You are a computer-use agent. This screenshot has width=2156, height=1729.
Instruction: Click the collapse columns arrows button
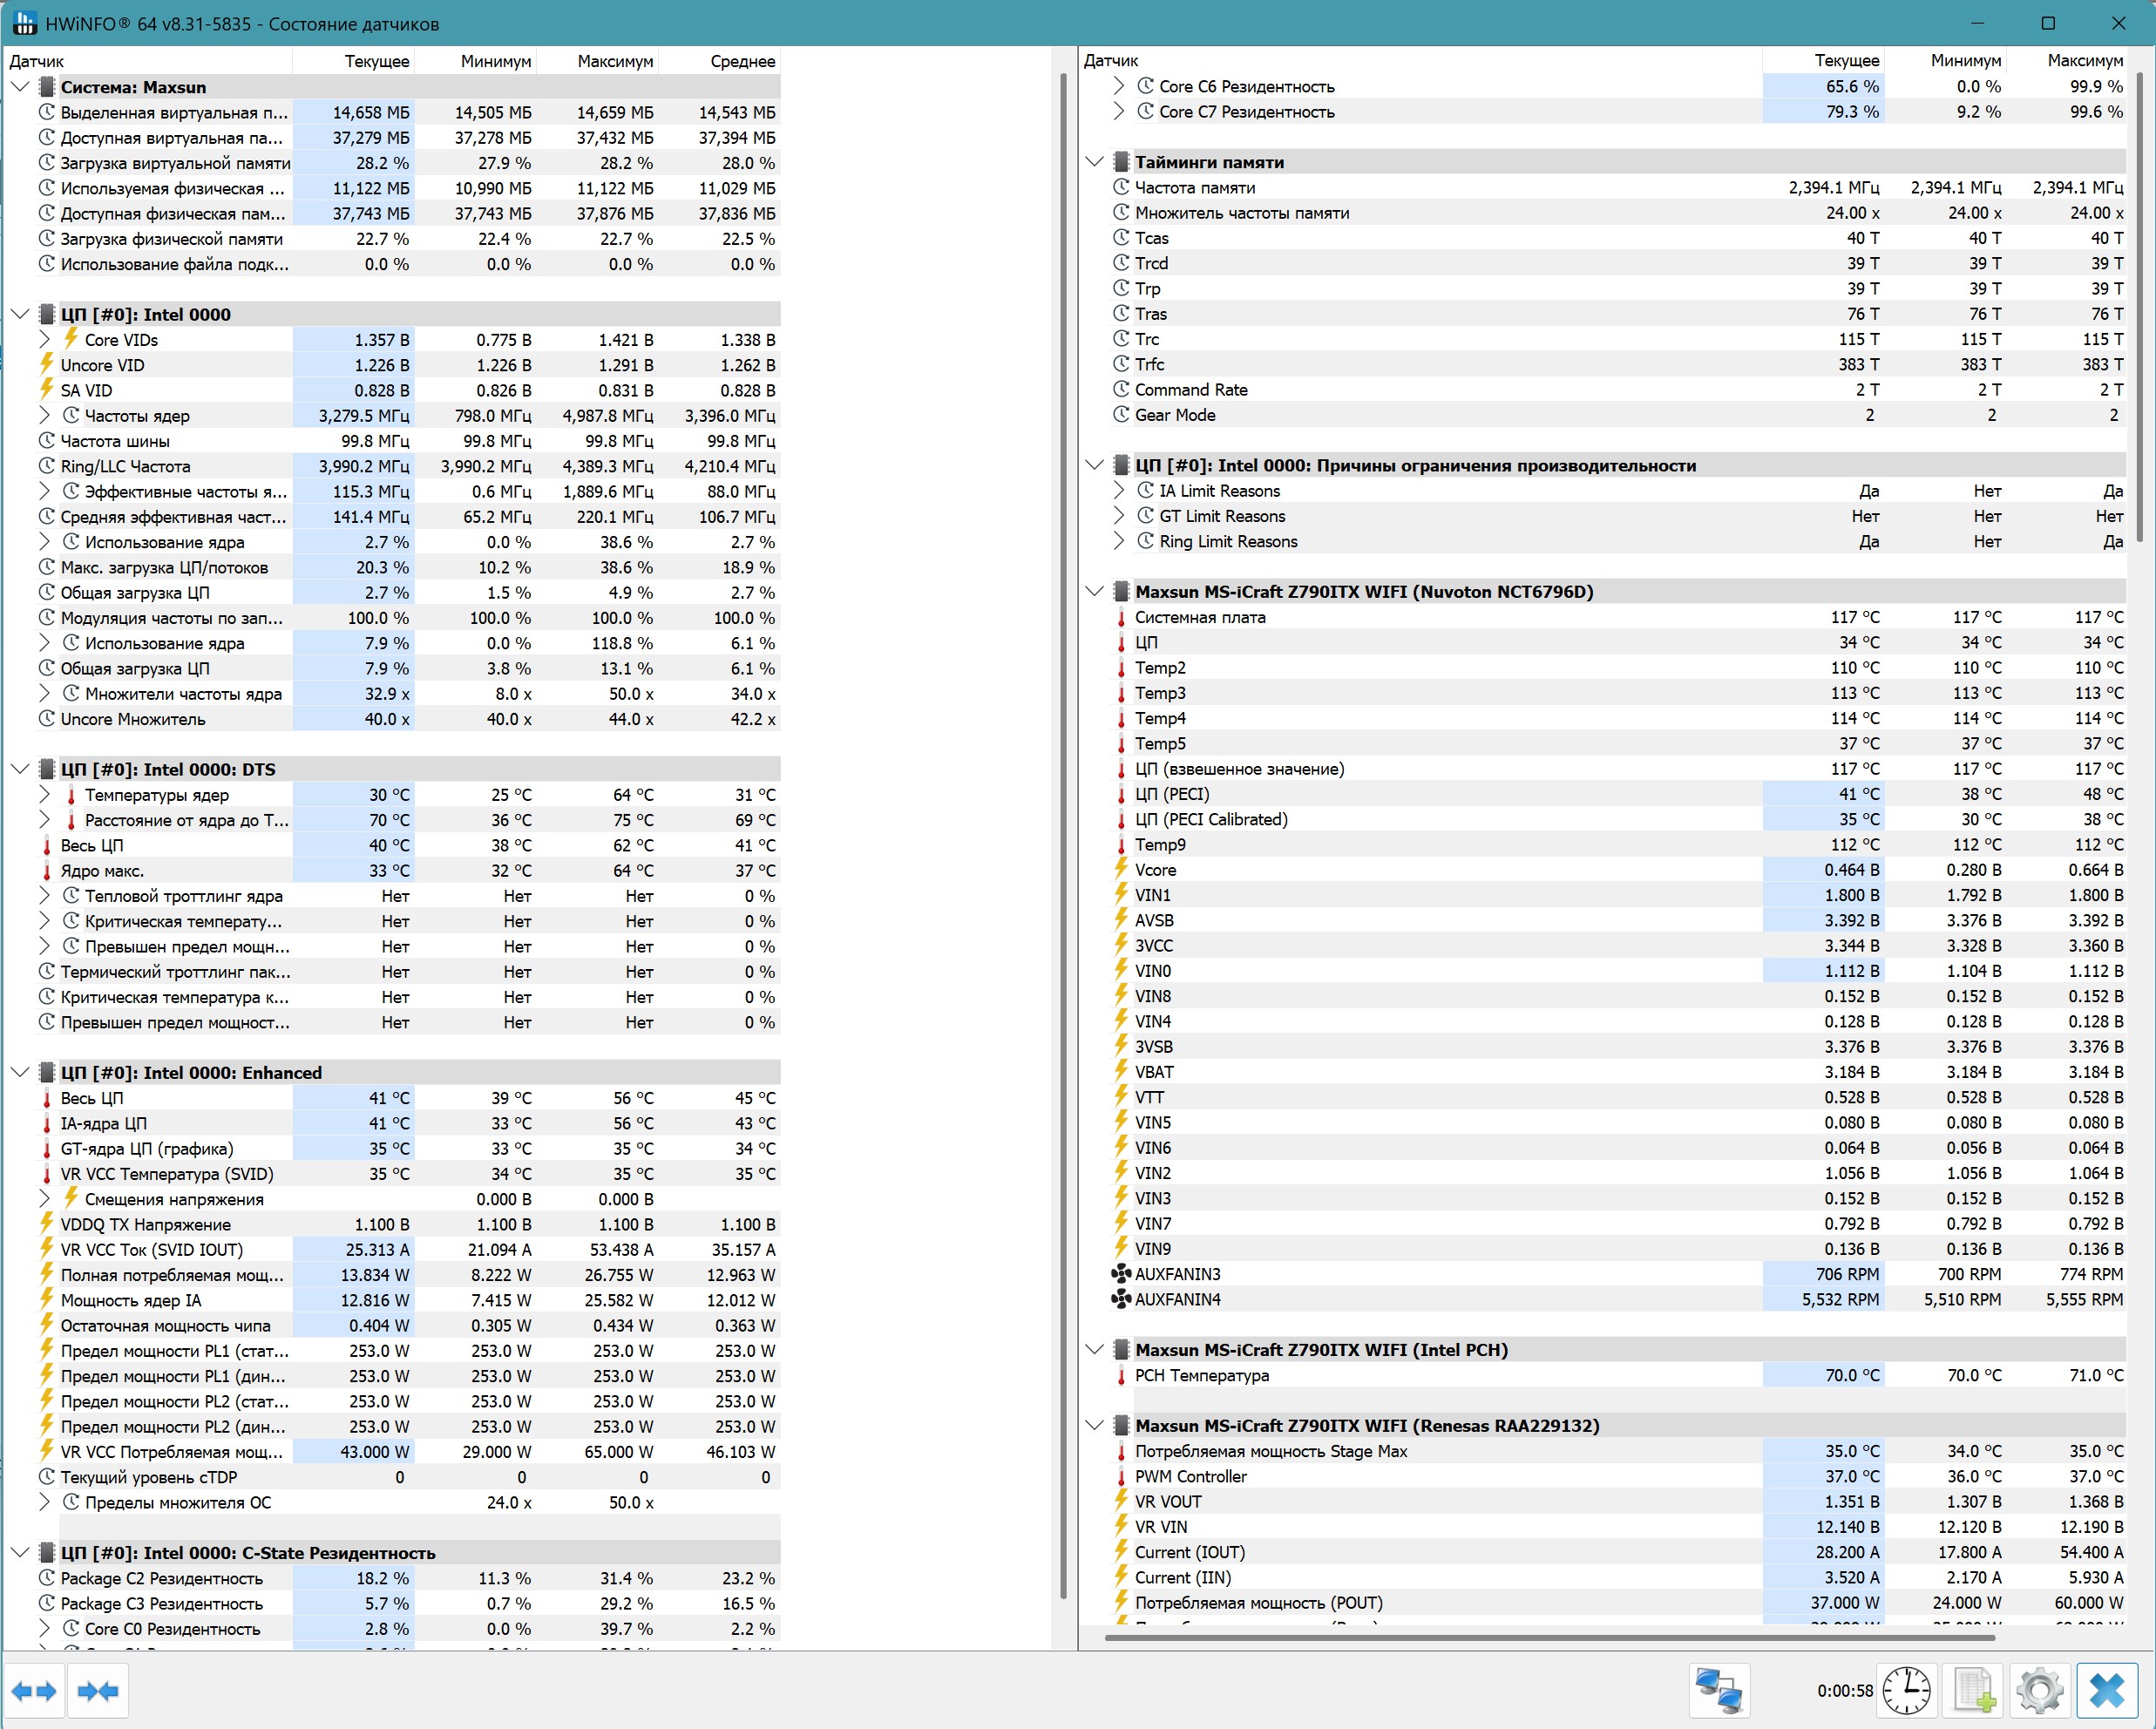98,1691
